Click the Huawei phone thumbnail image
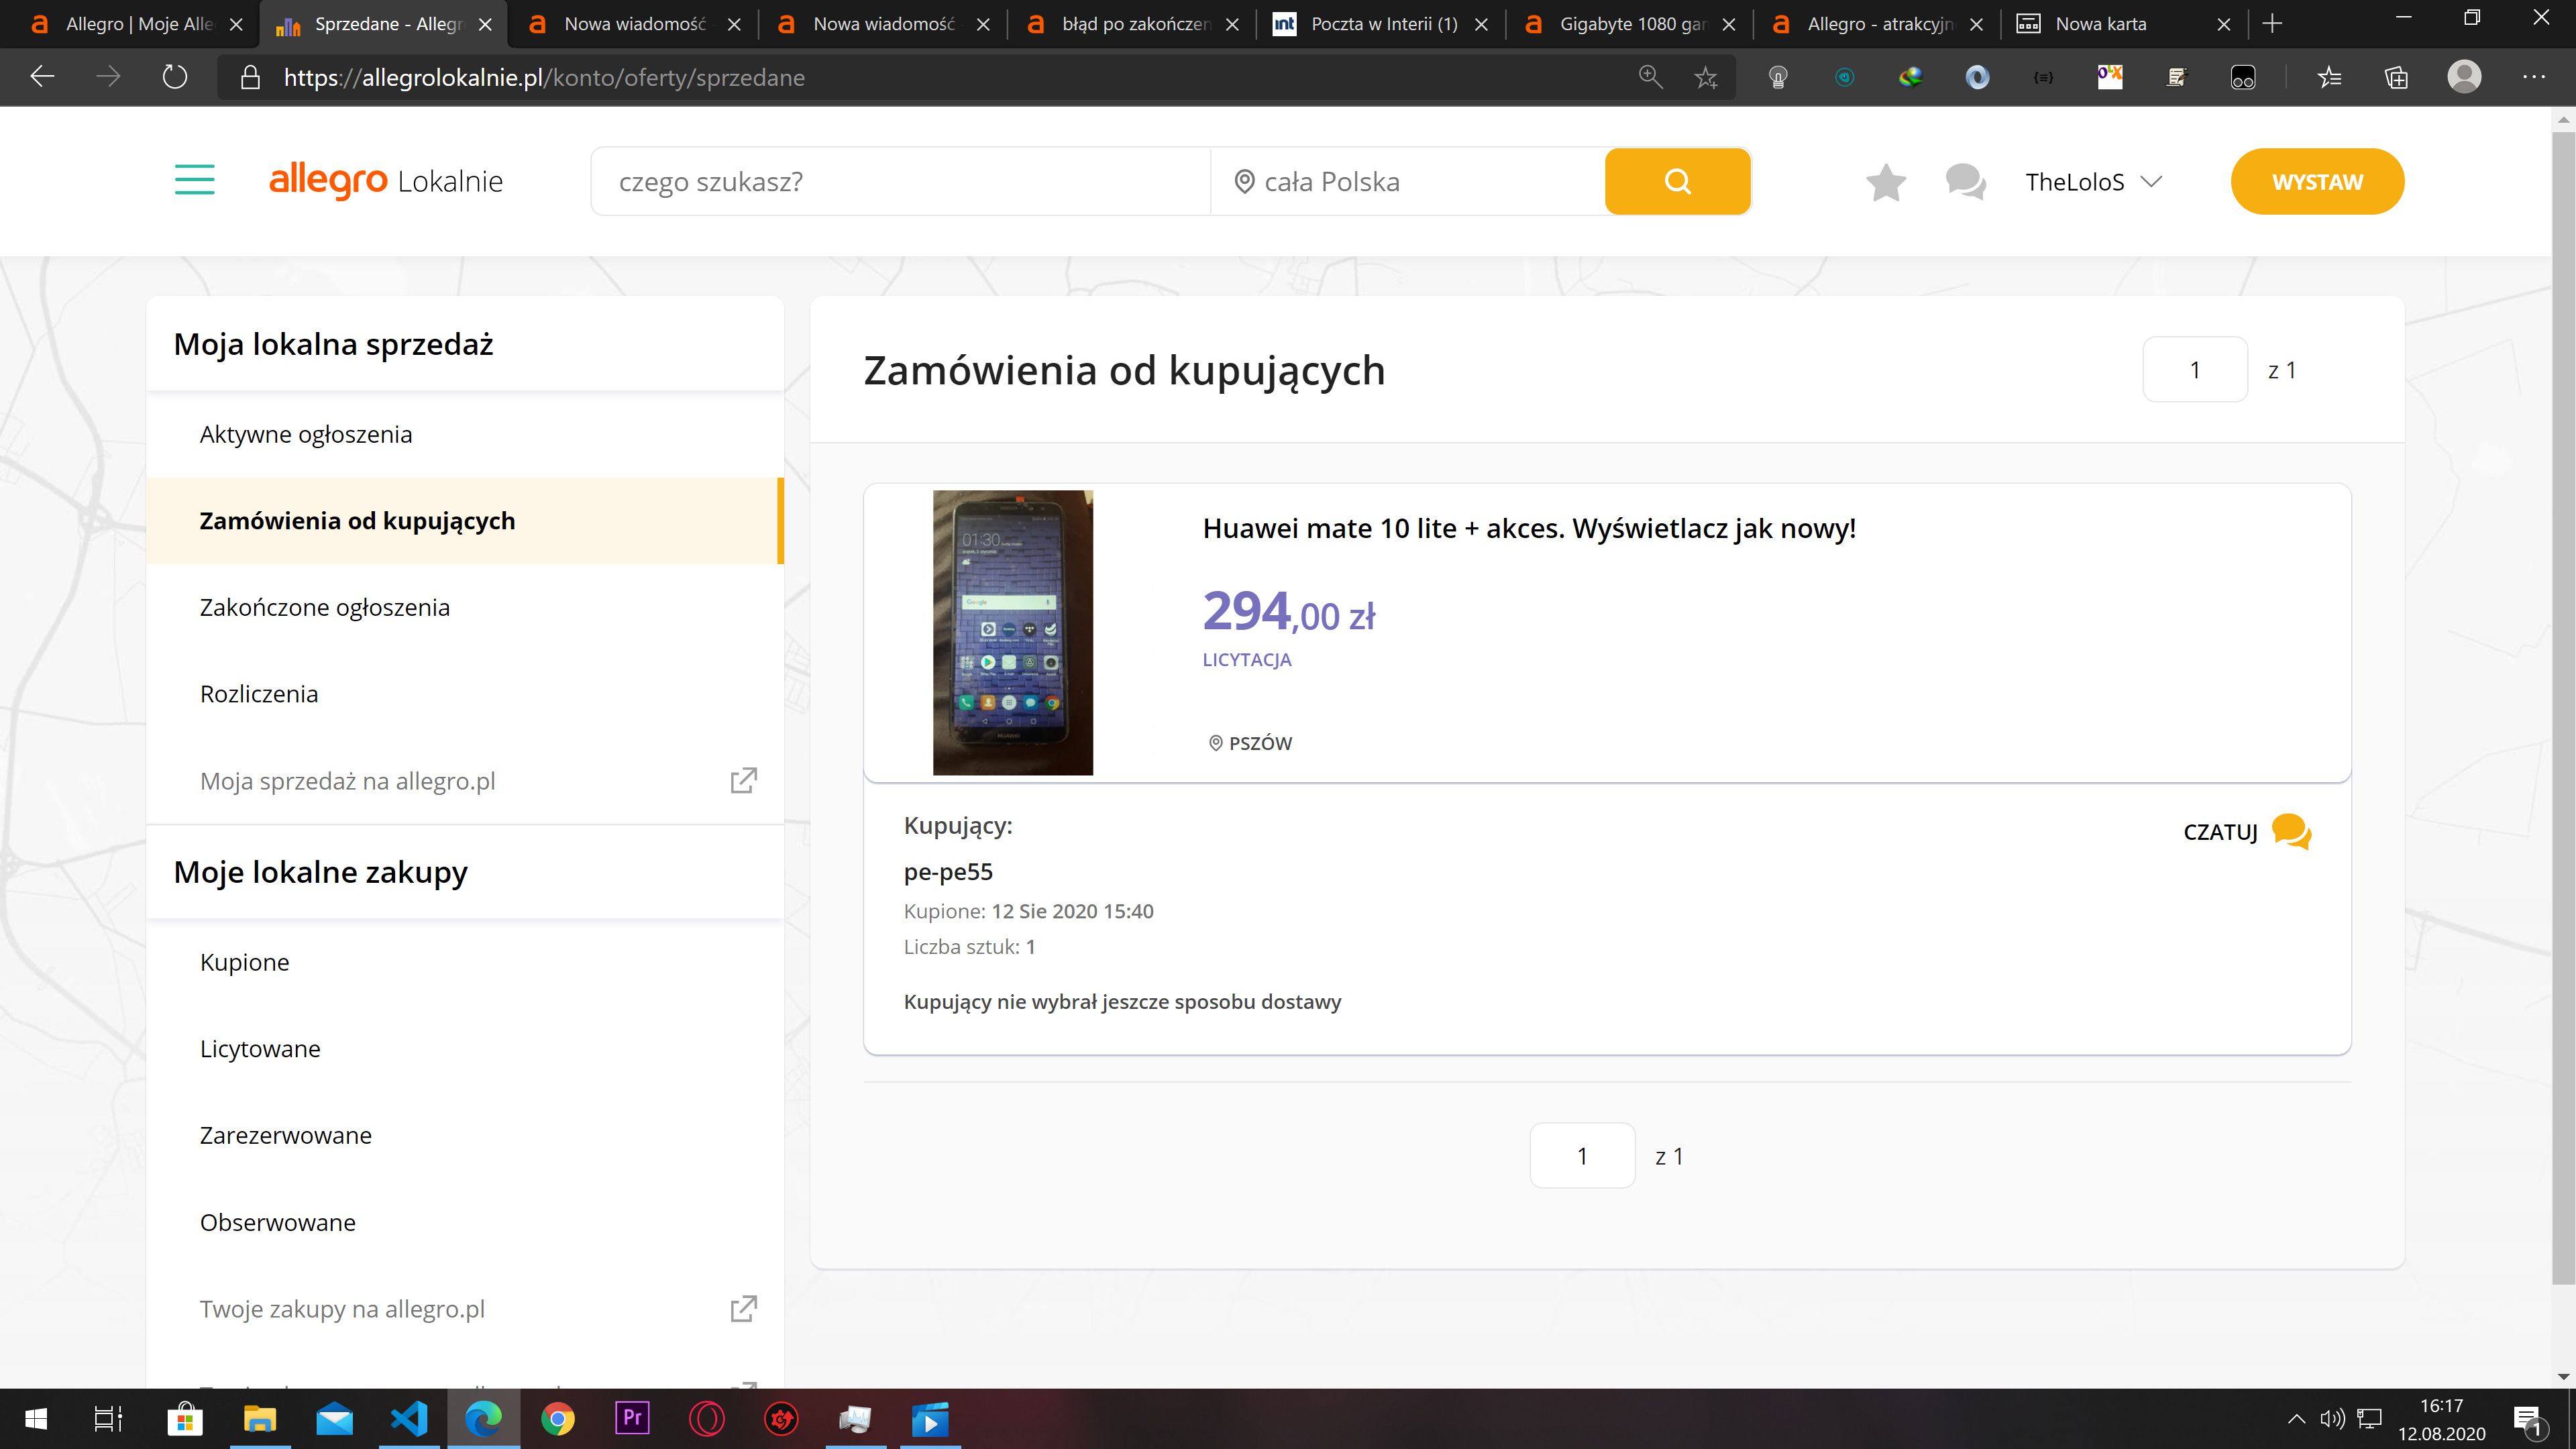 coord(1012,632)
